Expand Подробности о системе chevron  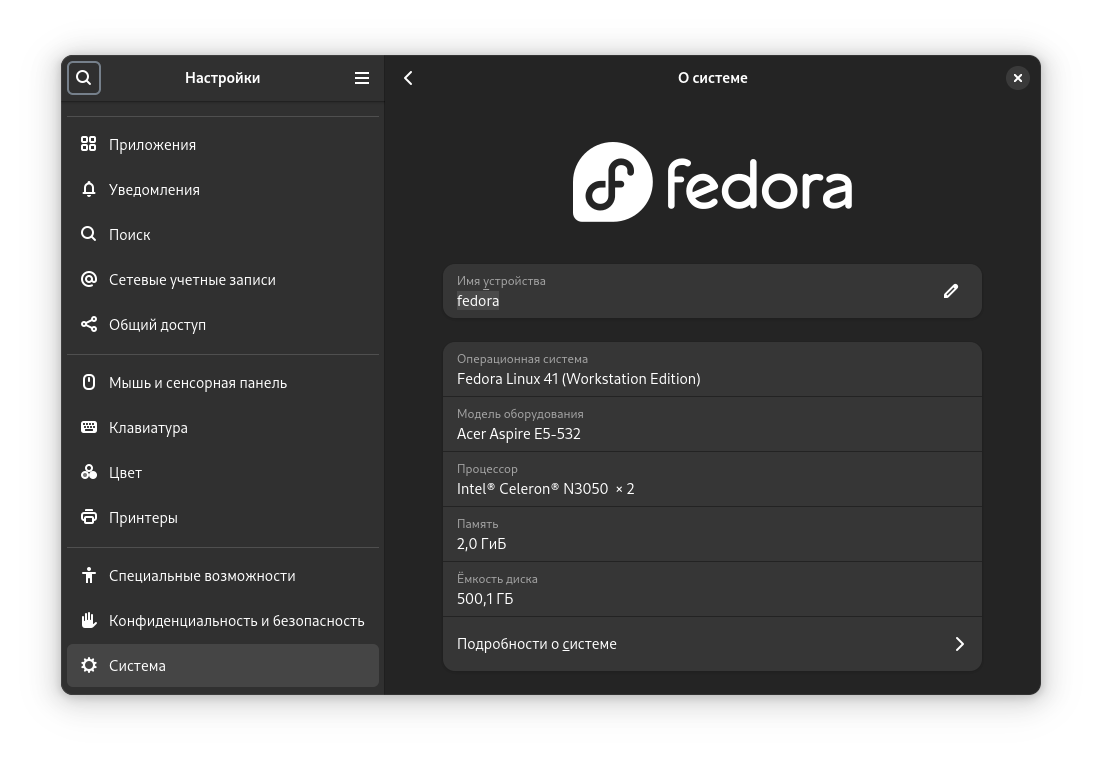[959, 644]
